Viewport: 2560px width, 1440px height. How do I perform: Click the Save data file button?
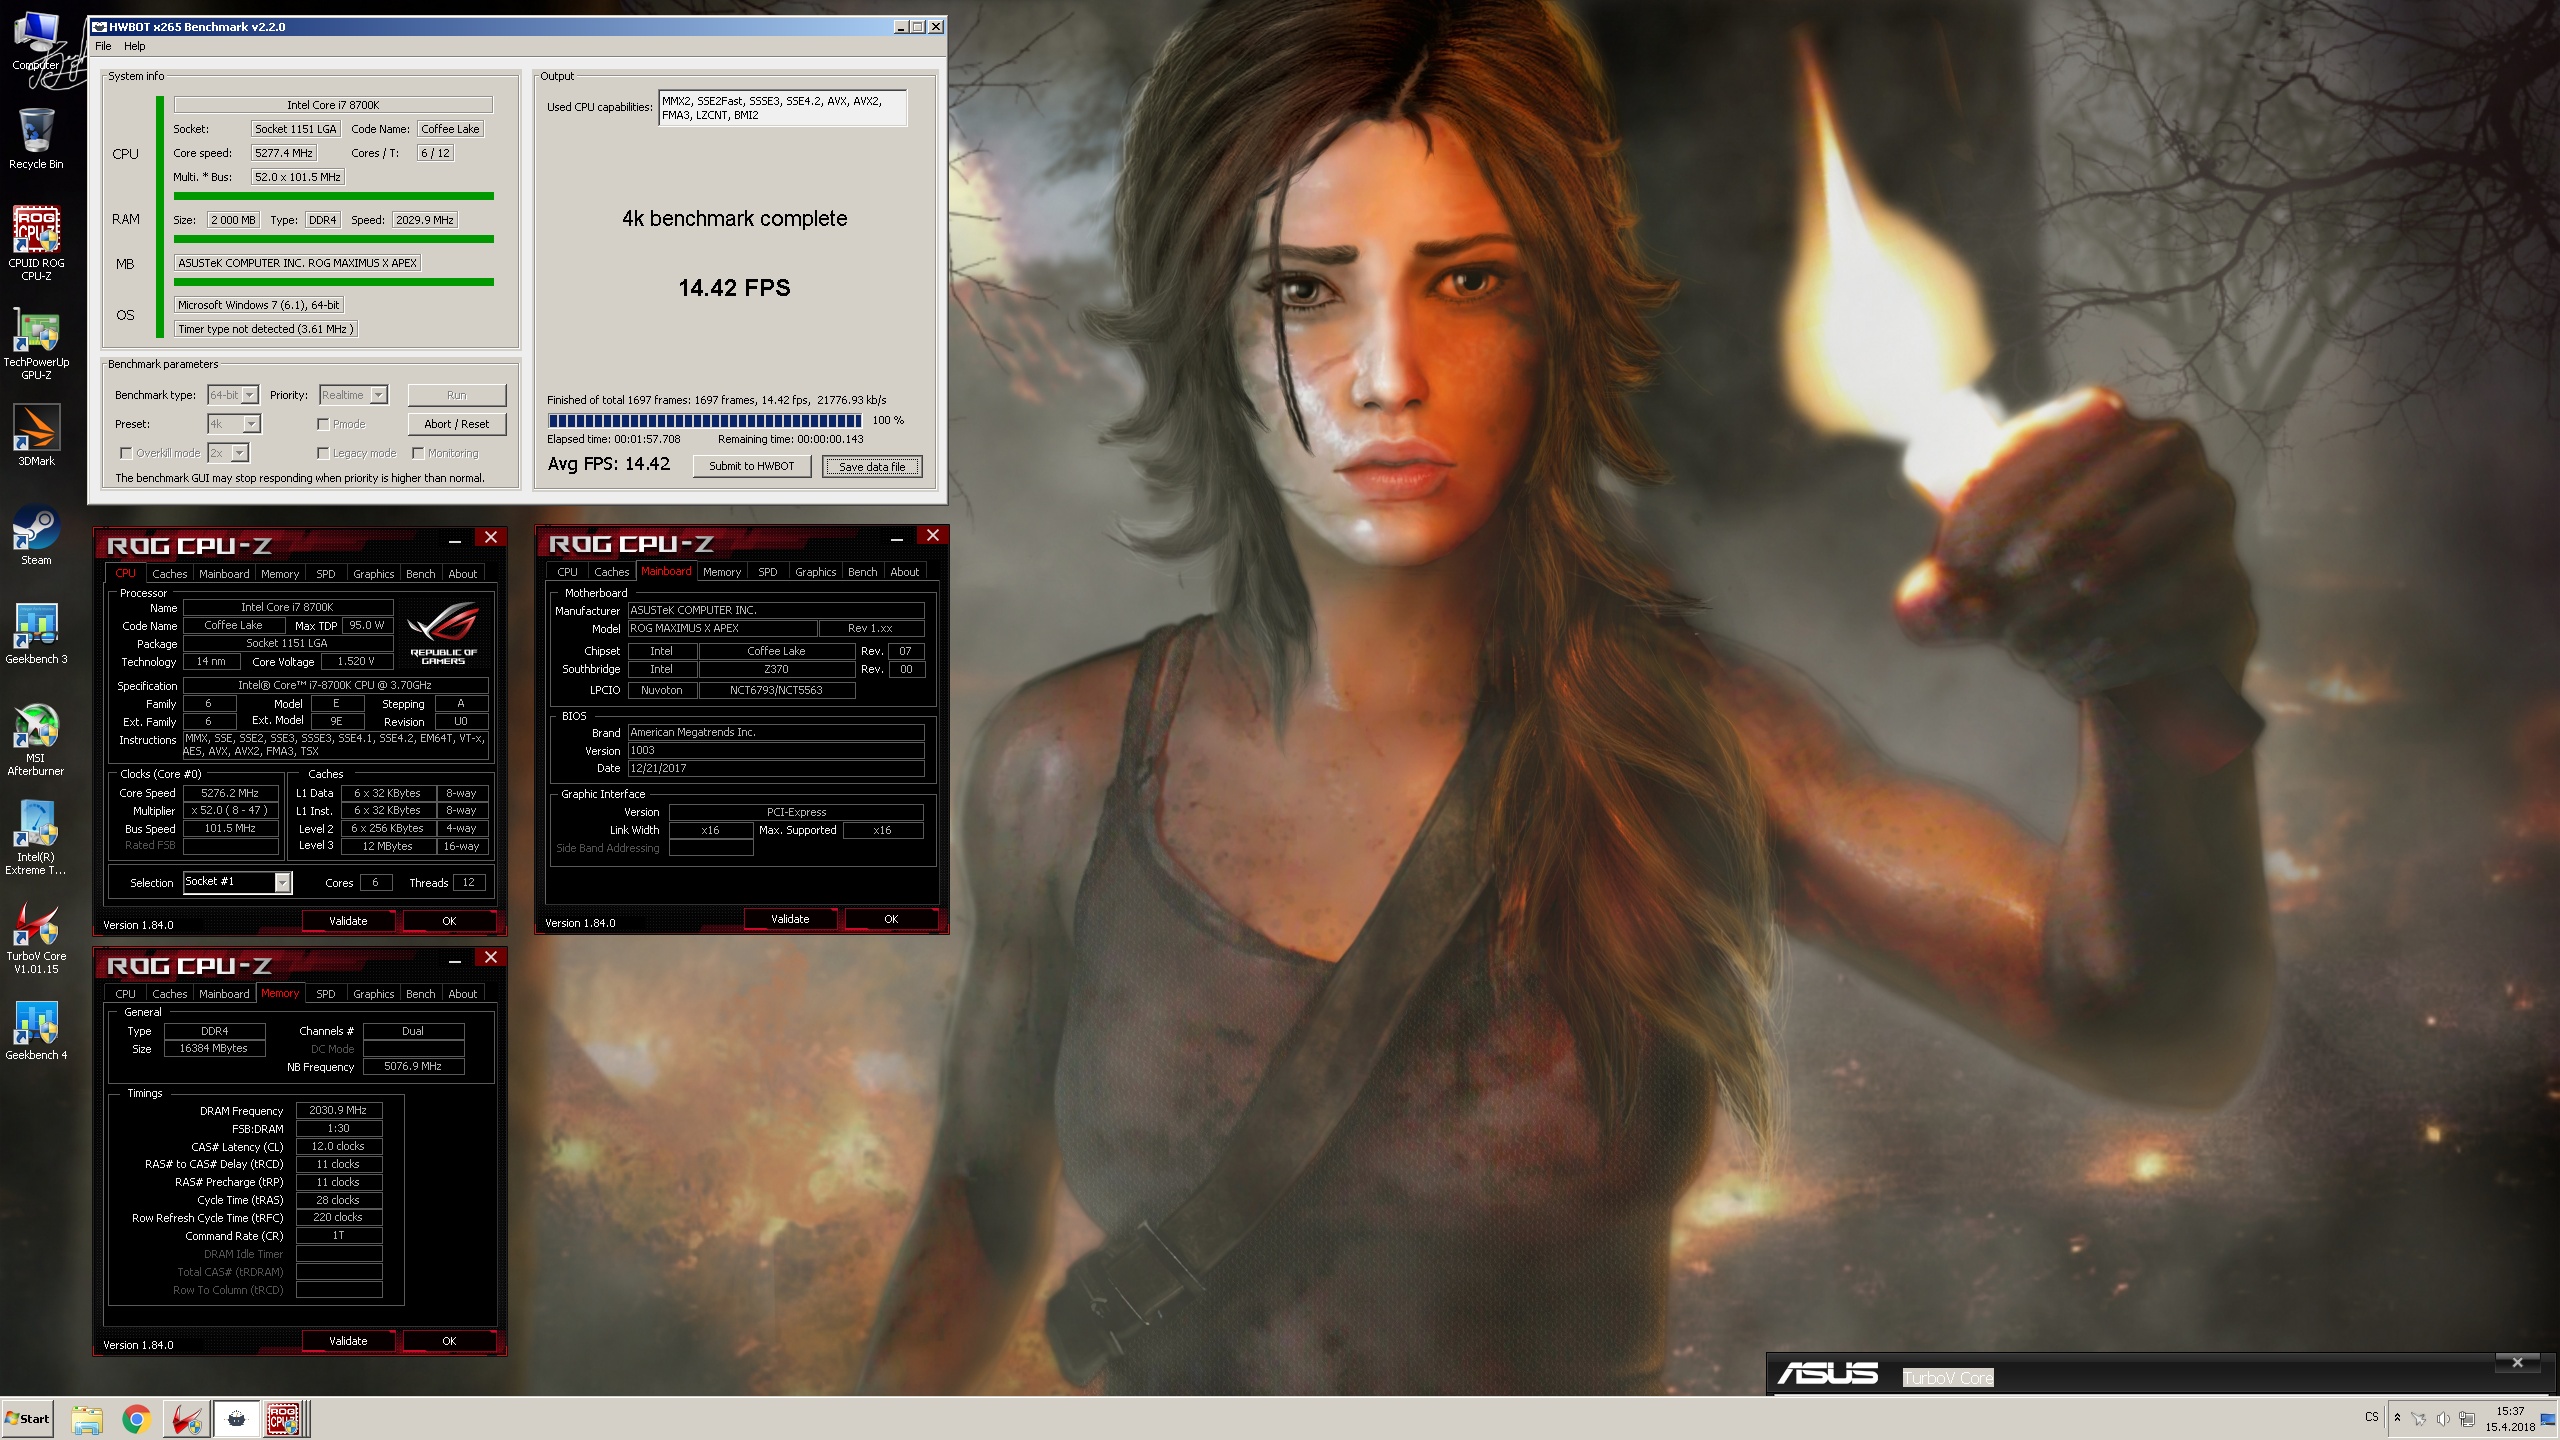(x=872, y=466)
